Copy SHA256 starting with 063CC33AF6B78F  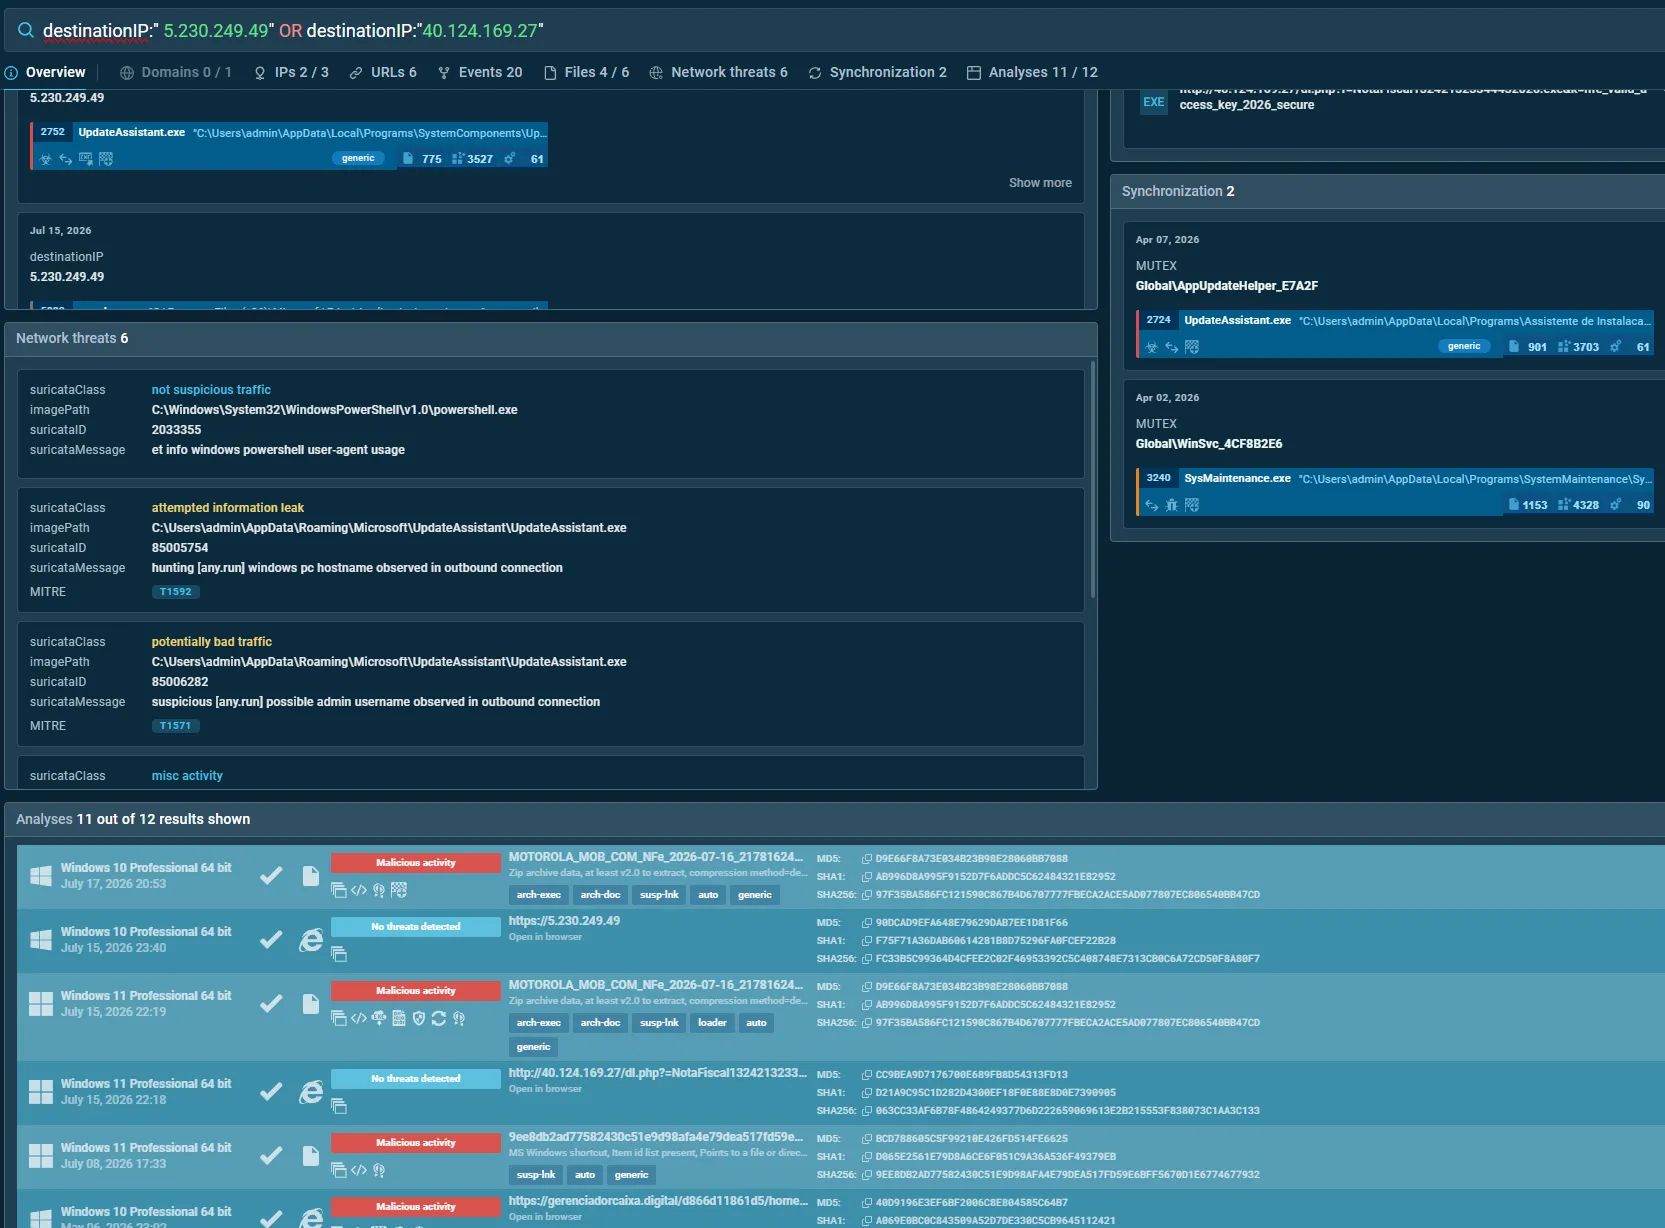tap(867, 1111)
